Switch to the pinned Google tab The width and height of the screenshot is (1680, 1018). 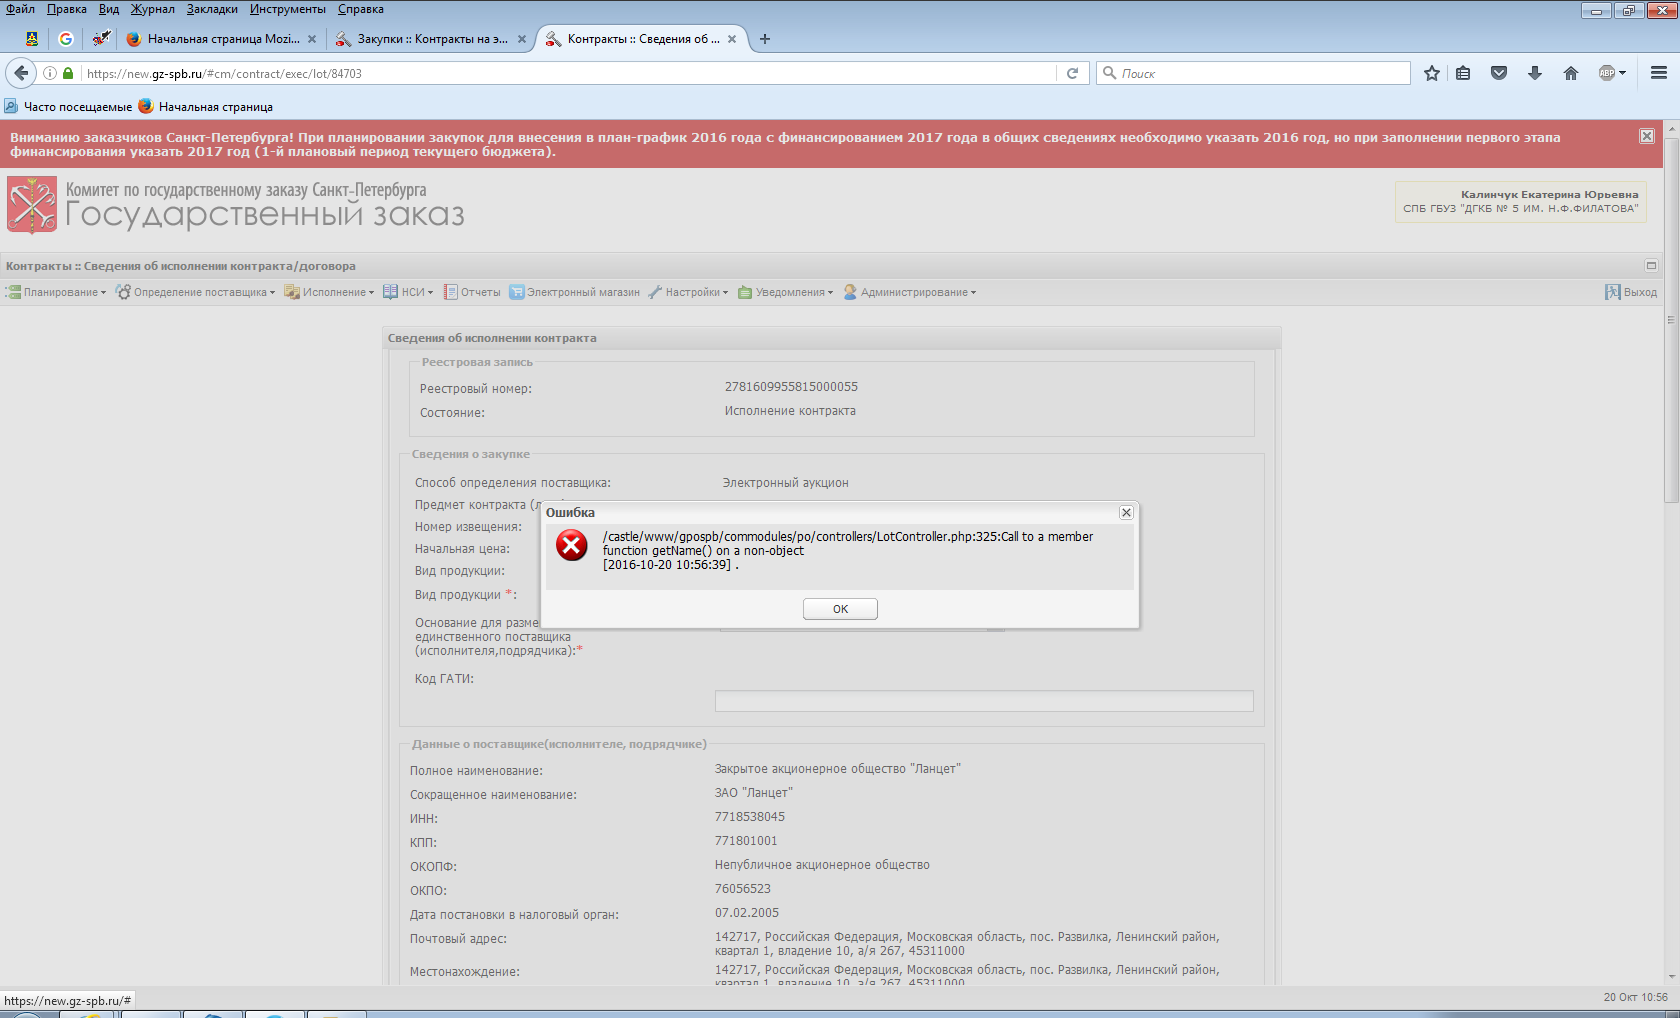pos(66,39)
